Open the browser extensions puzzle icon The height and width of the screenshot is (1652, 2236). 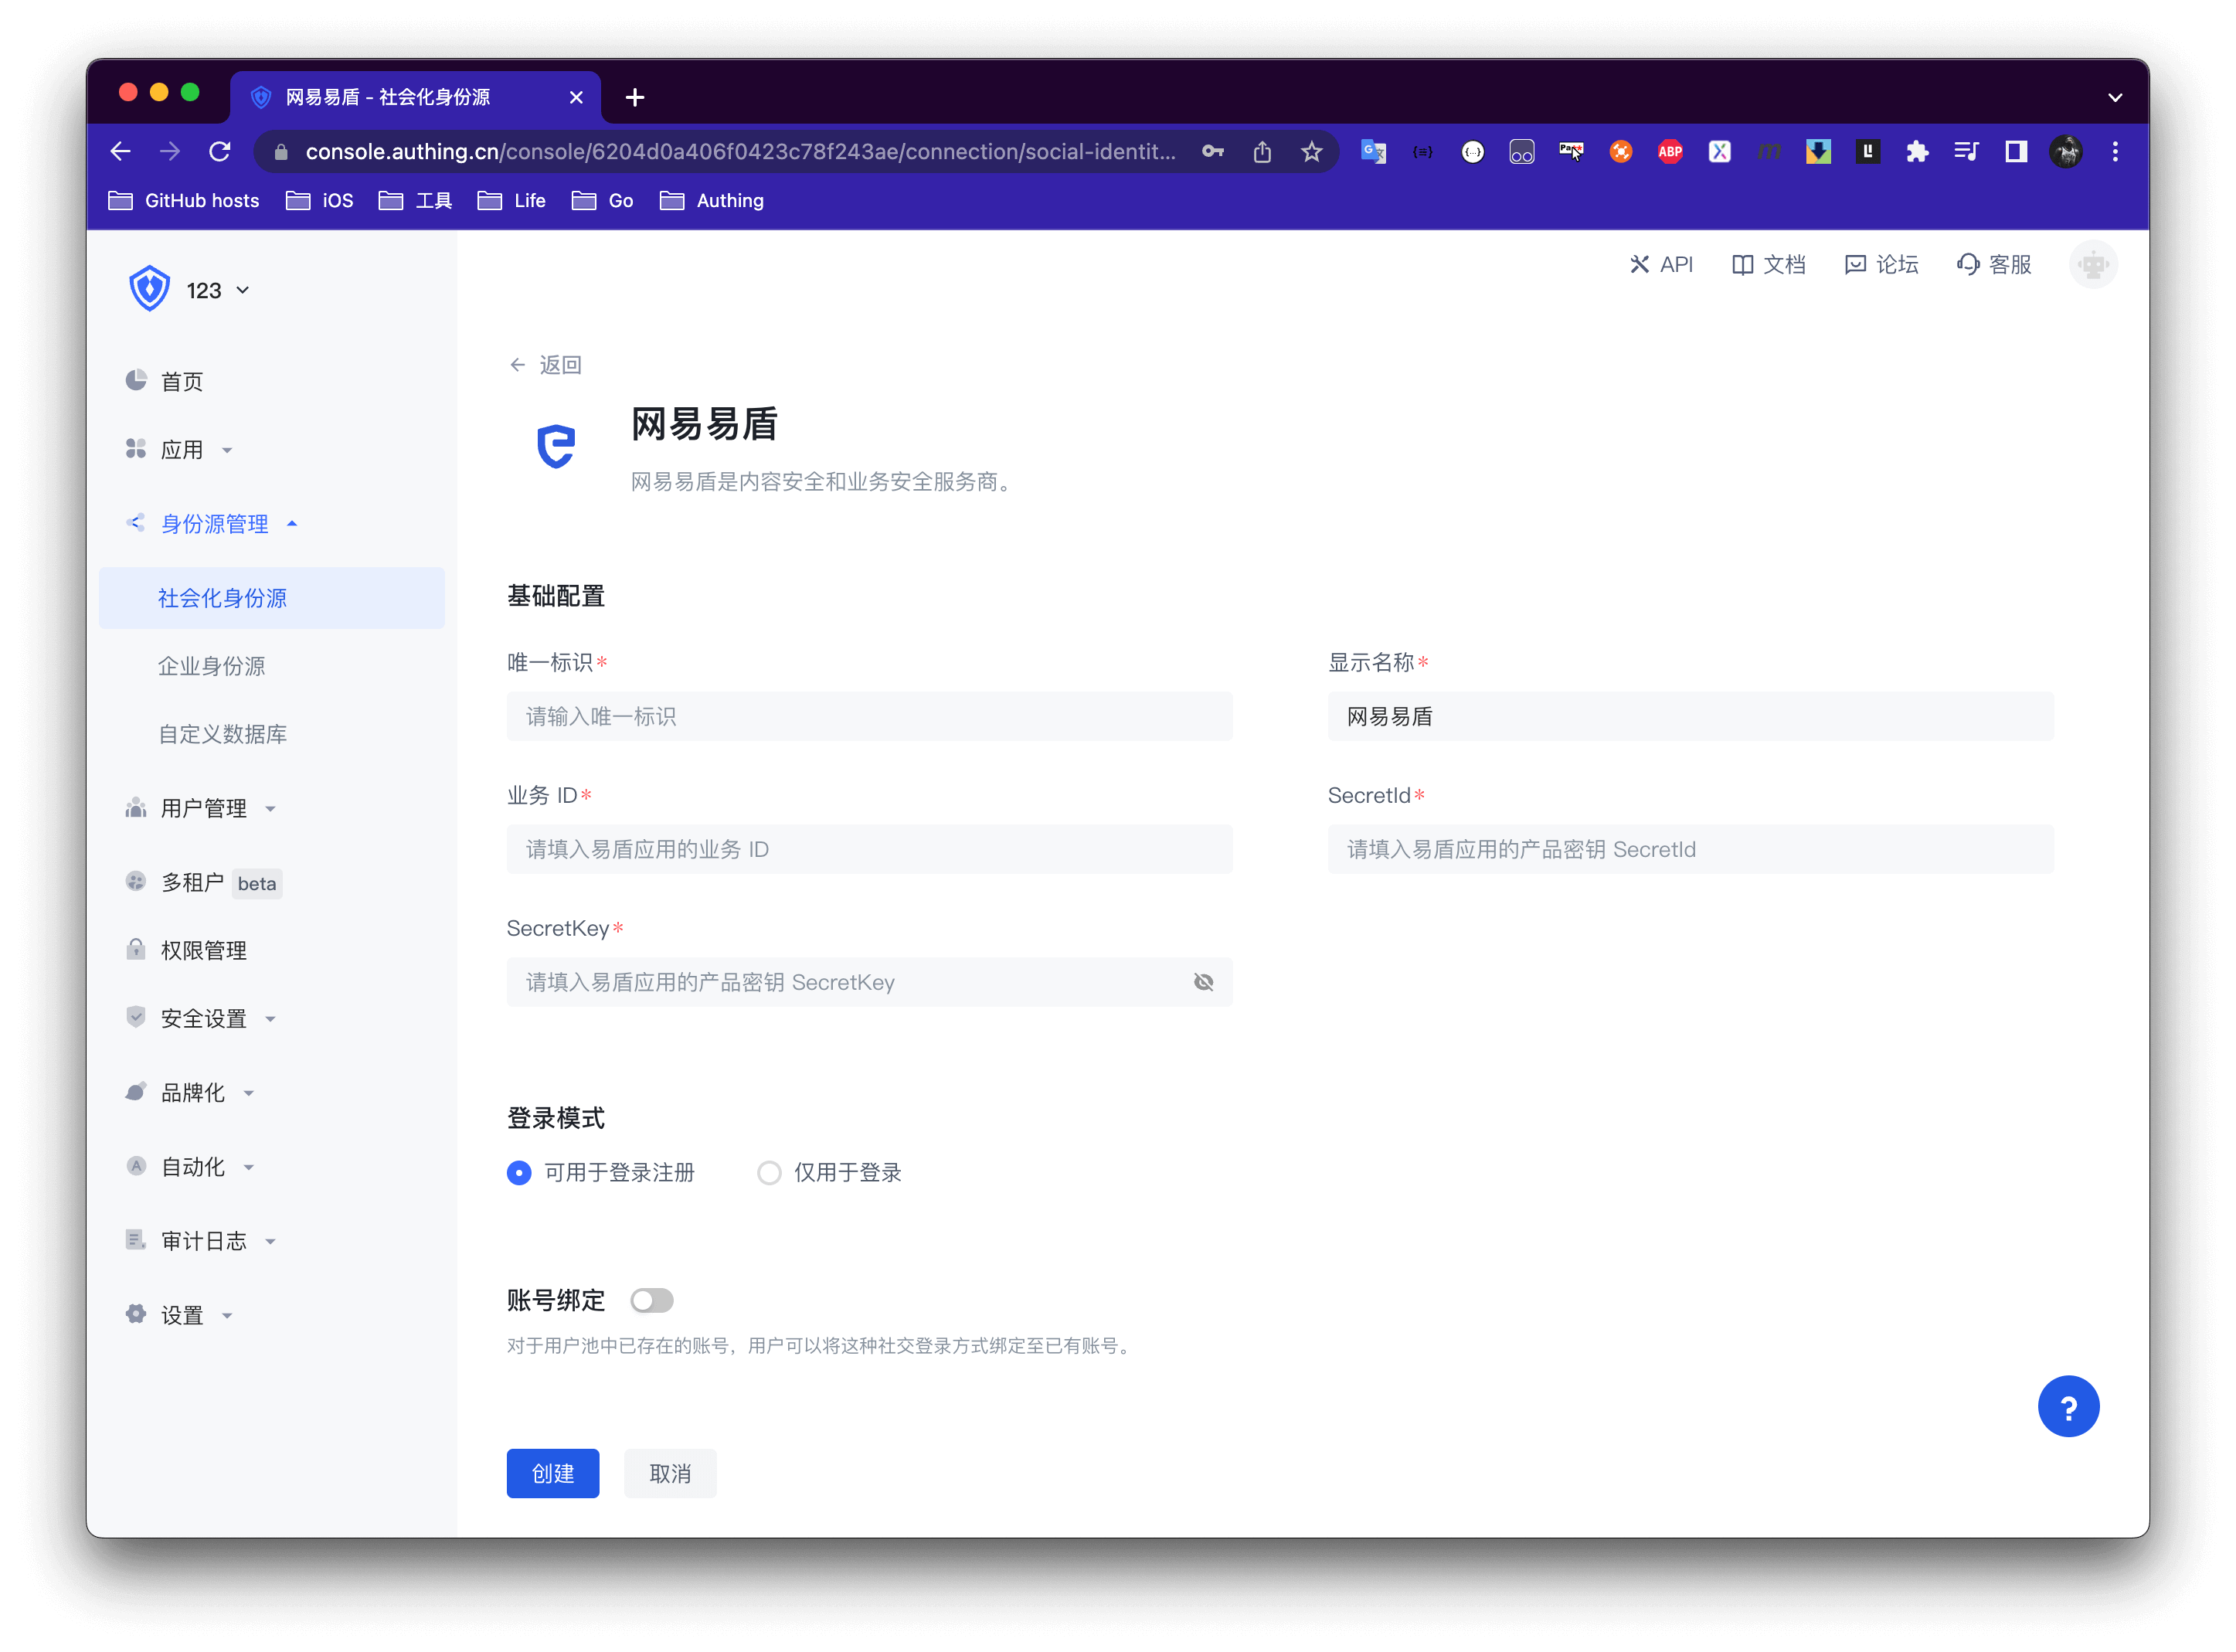tap(1916, 152)
